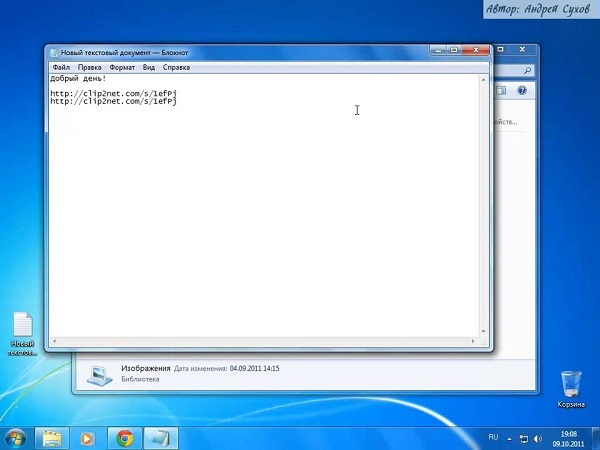Click the vertical scrollbar up arrow in Notepad

[483, 80]
